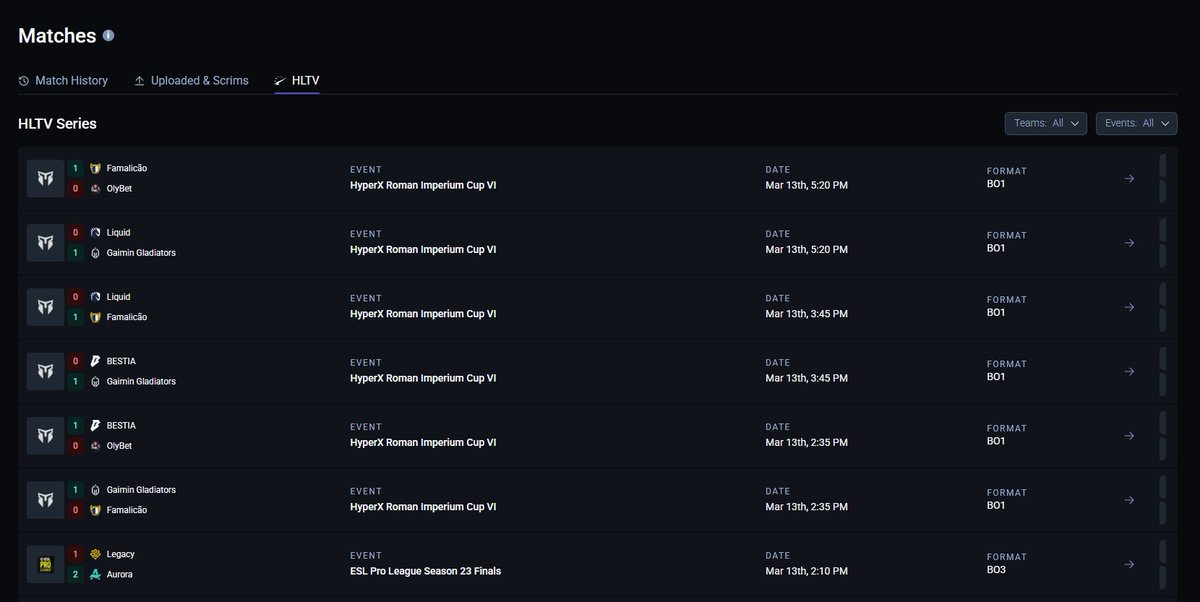Switch to the Match History tab
Screen dimensions: 1200x602
(x=63, y=80)
